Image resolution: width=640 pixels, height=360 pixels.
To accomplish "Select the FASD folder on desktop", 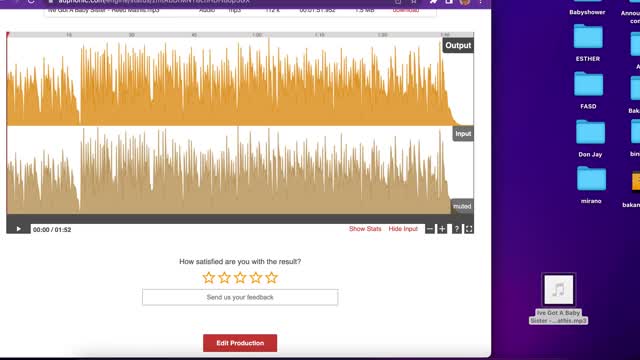I will click(588, 90).
